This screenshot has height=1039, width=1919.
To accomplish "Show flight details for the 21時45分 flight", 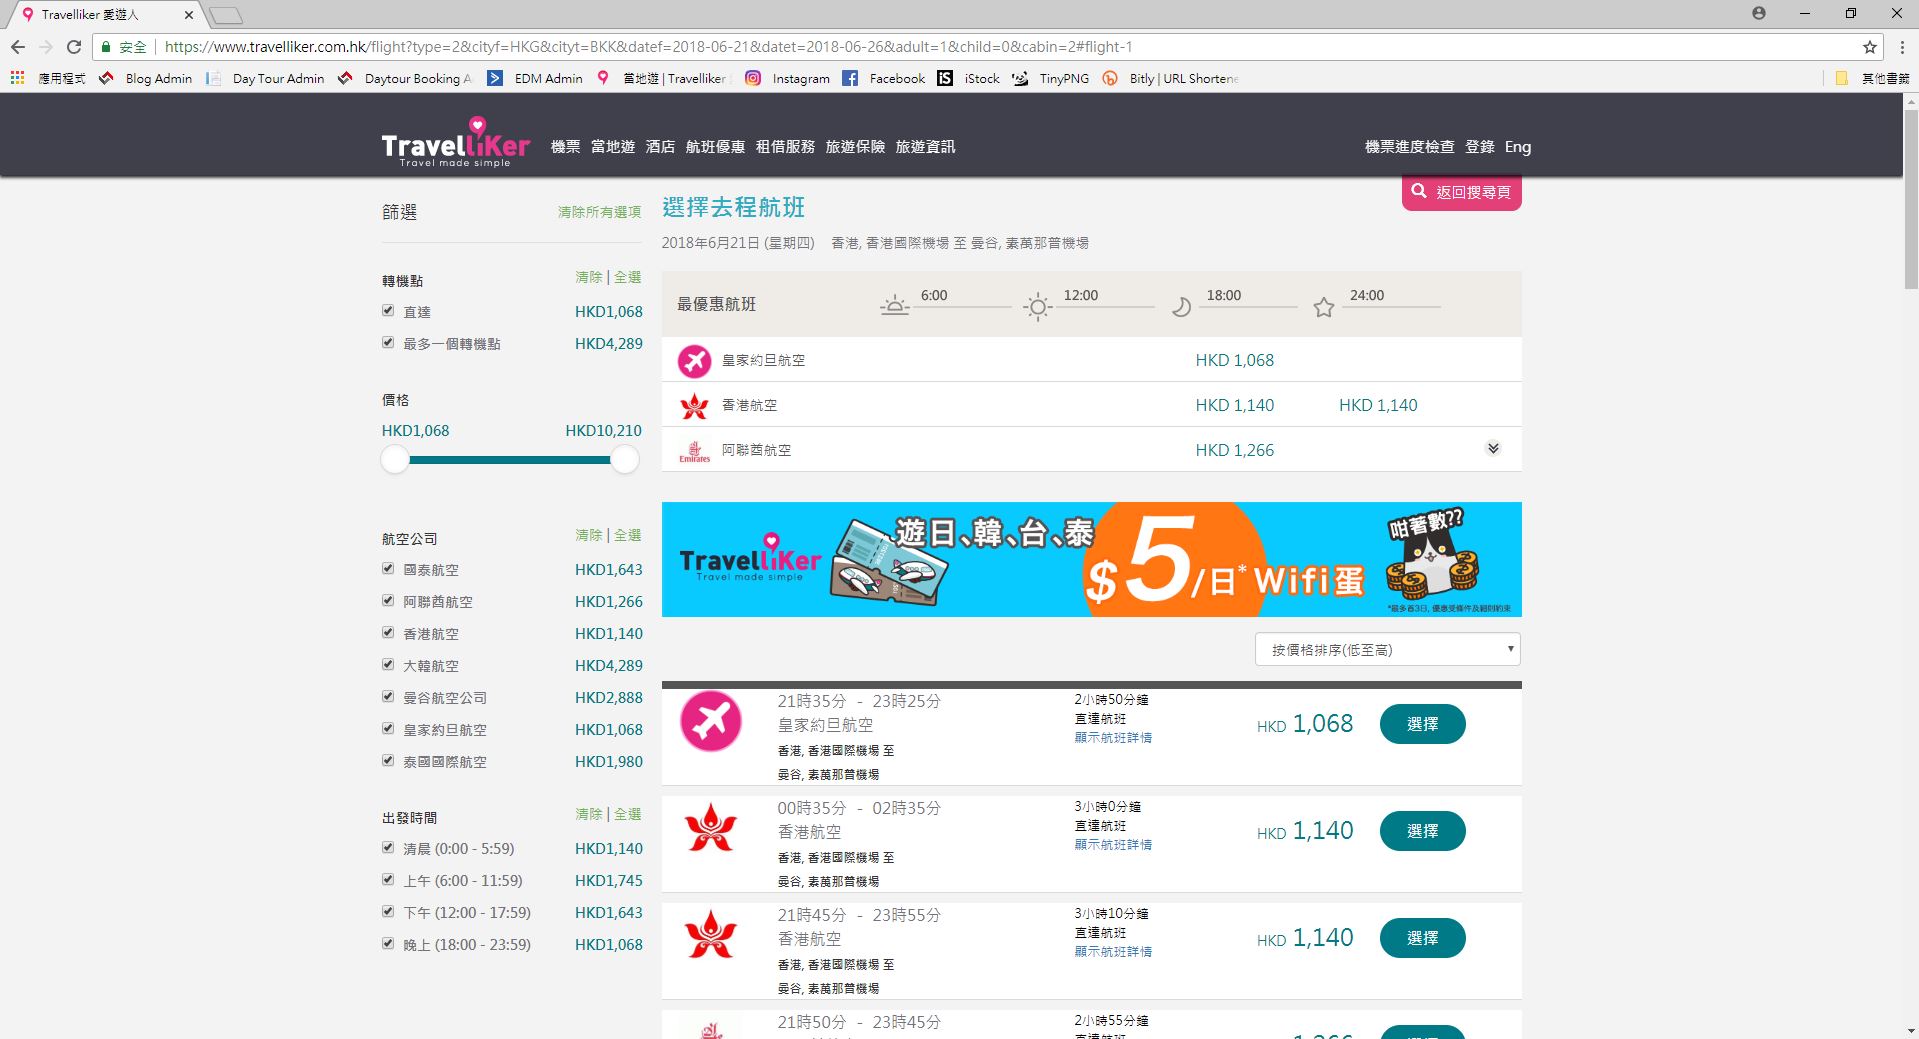I will tap(1113, 952).
